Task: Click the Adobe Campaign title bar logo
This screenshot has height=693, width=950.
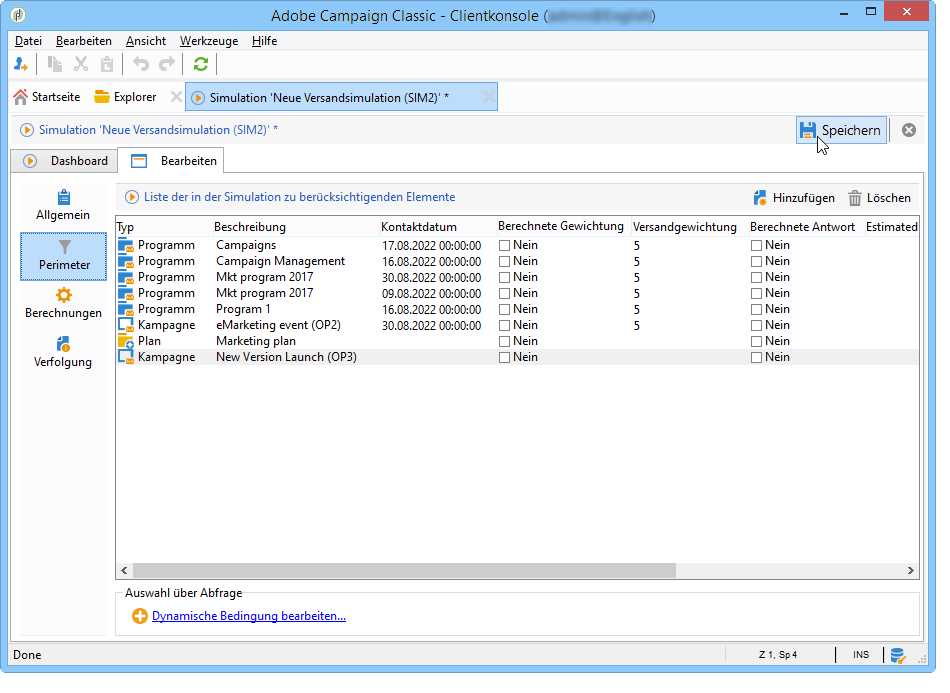Action: (x=18, y=15)
